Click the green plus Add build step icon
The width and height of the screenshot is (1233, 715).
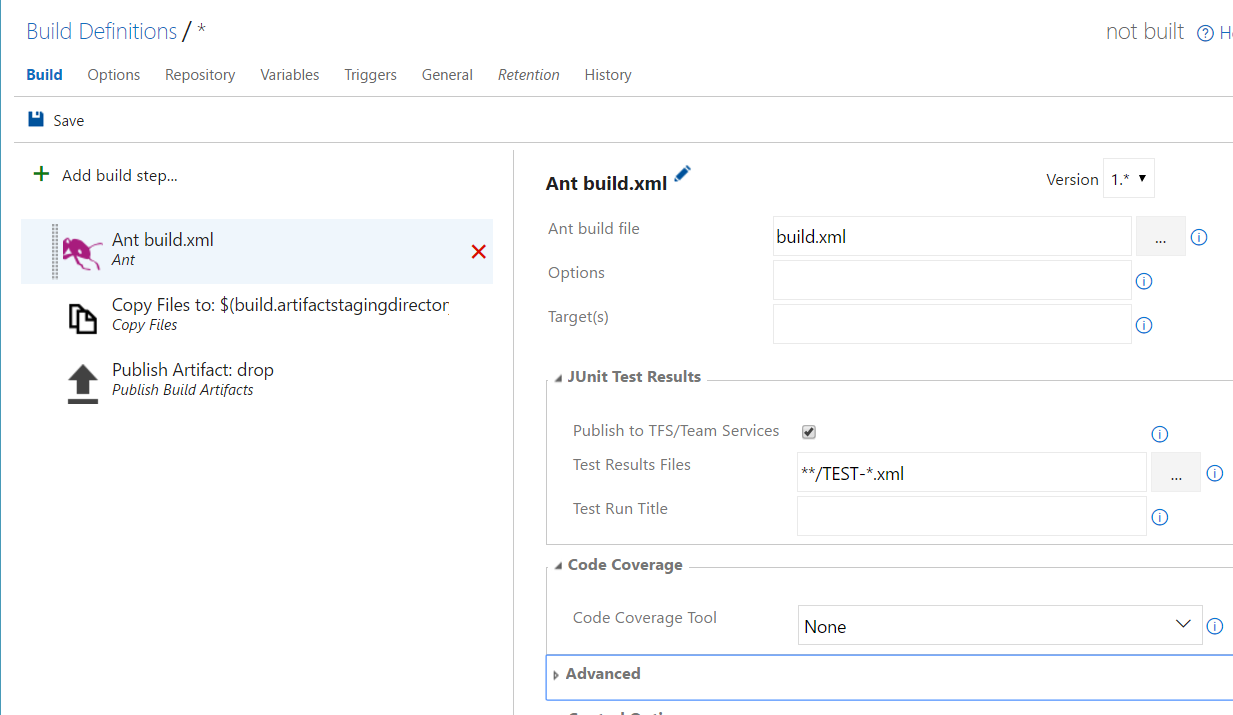(x=41, y=175)
